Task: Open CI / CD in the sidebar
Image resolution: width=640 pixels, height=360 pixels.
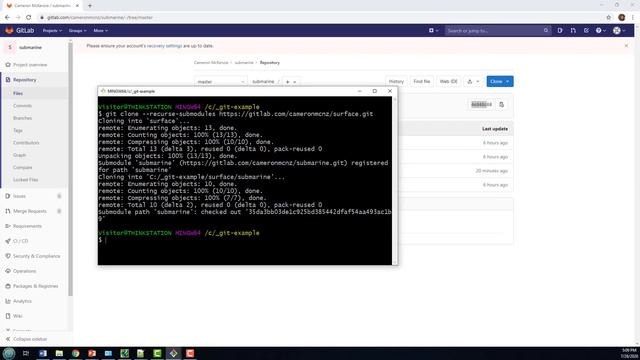Action: [x=20, y=241]
